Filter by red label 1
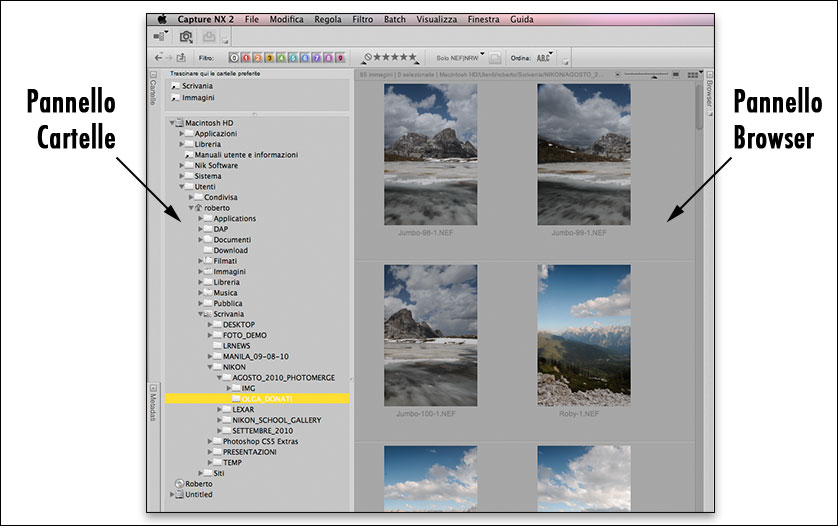Image resolution: width=838 pixels, height=526 pixels. 246,58
